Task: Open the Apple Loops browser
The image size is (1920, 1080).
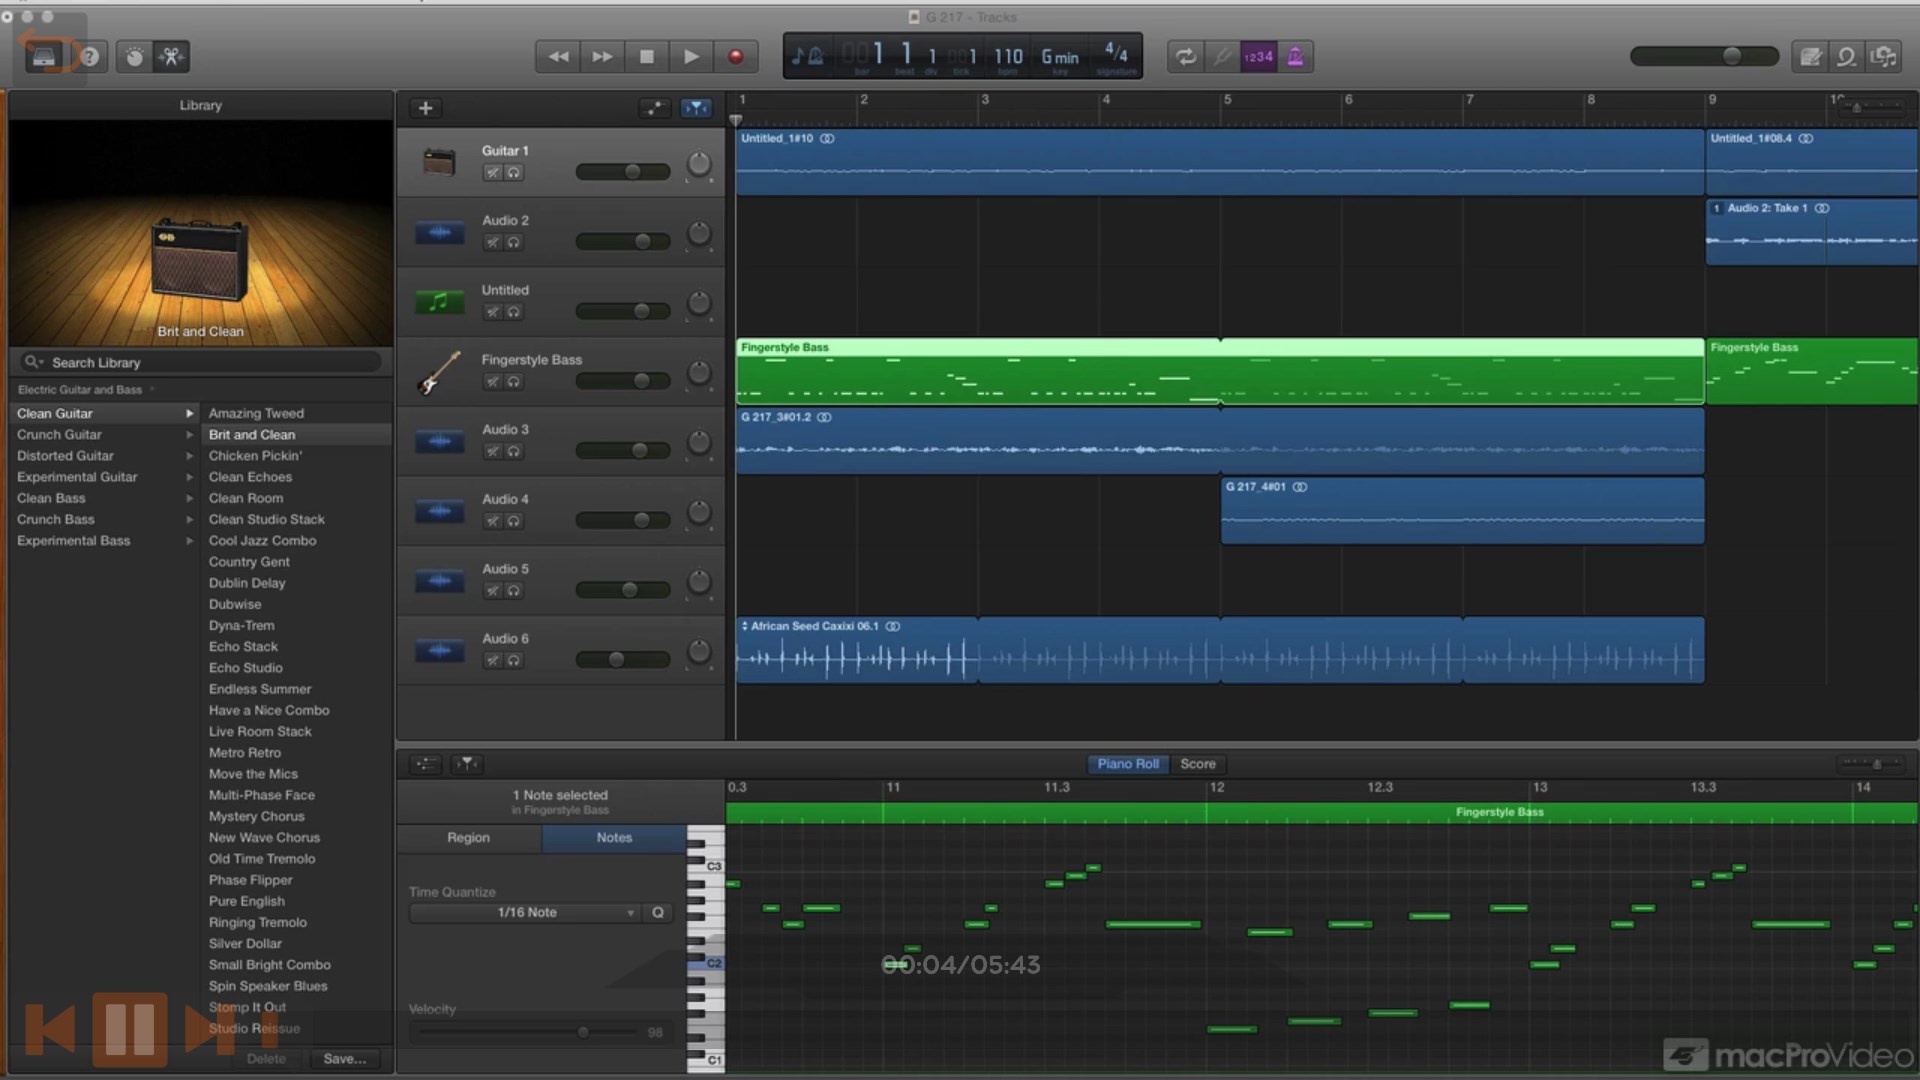Action: pos(1847,57)
